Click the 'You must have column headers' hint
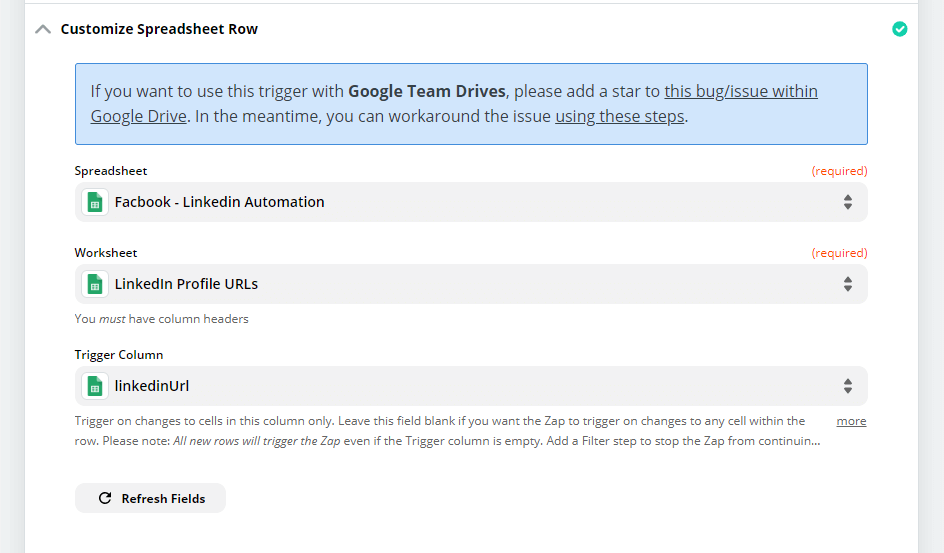The width and height of the screenshot is (944, 553). coord(161,319)
